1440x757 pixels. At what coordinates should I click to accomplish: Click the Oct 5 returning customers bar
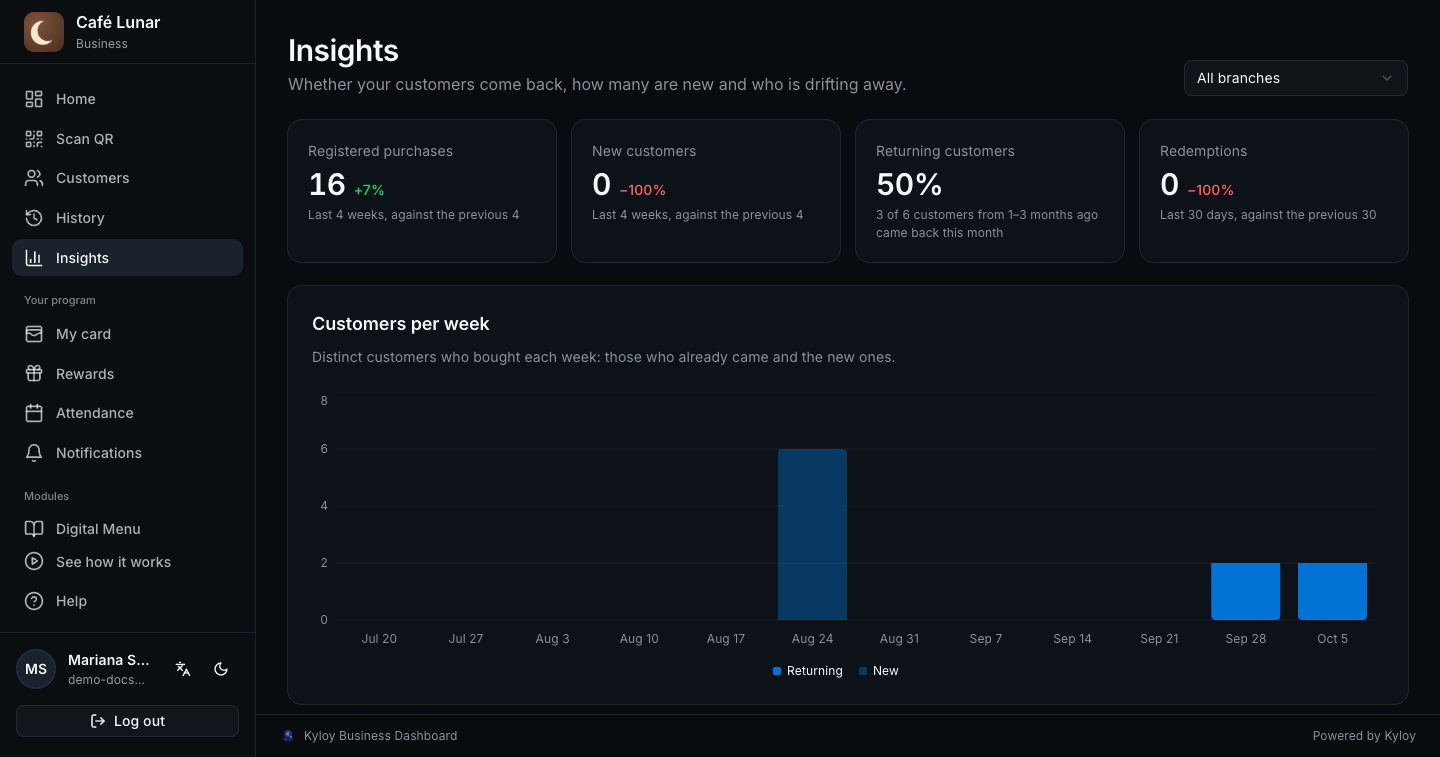click(1332, 591)
